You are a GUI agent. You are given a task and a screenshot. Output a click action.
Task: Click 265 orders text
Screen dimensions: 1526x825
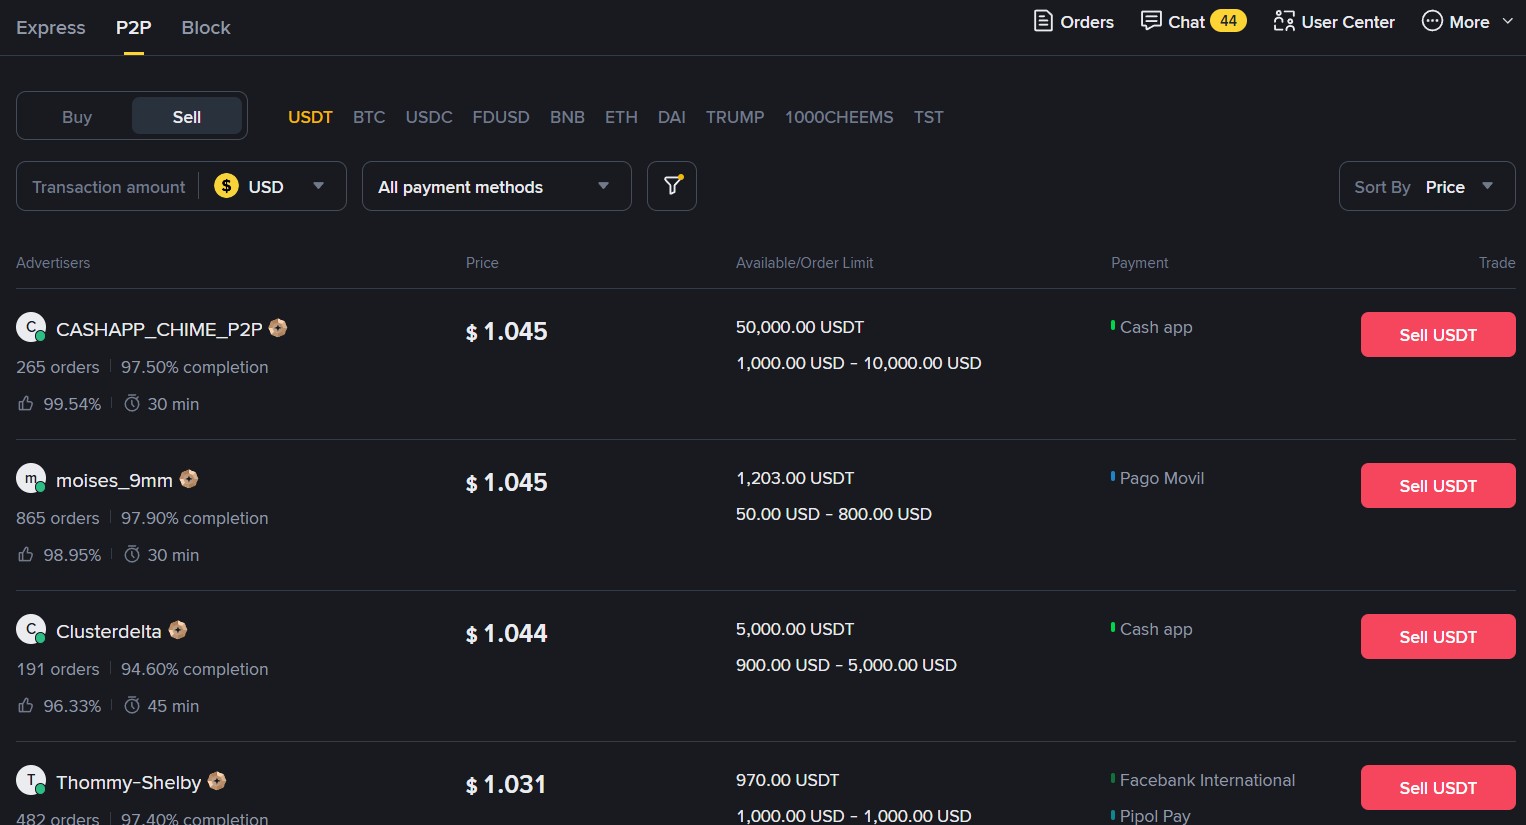coord(58,367)
